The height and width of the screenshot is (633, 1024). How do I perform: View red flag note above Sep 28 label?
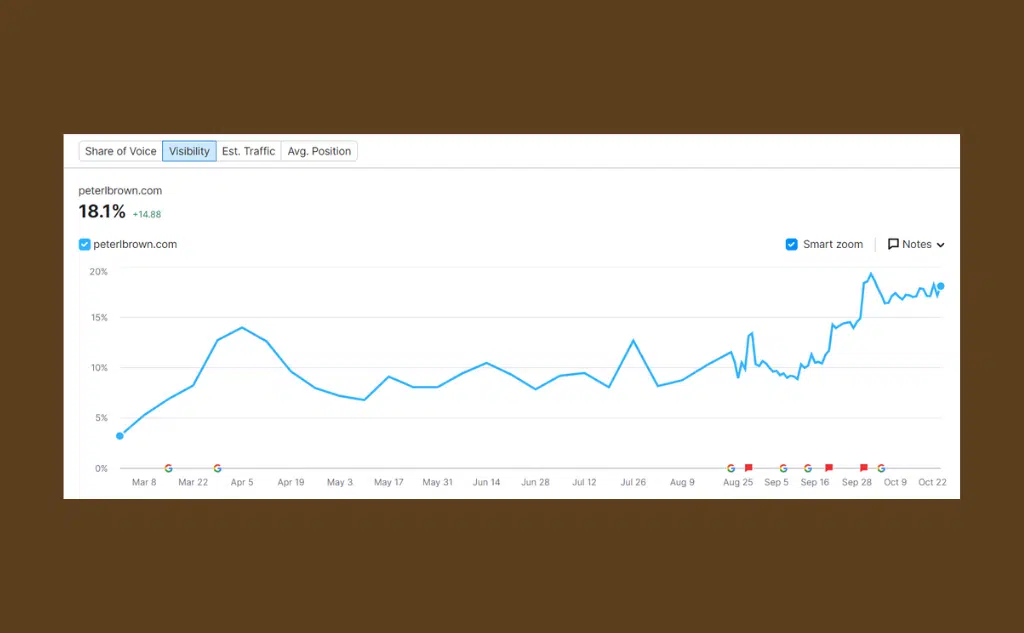pos(863,468)
